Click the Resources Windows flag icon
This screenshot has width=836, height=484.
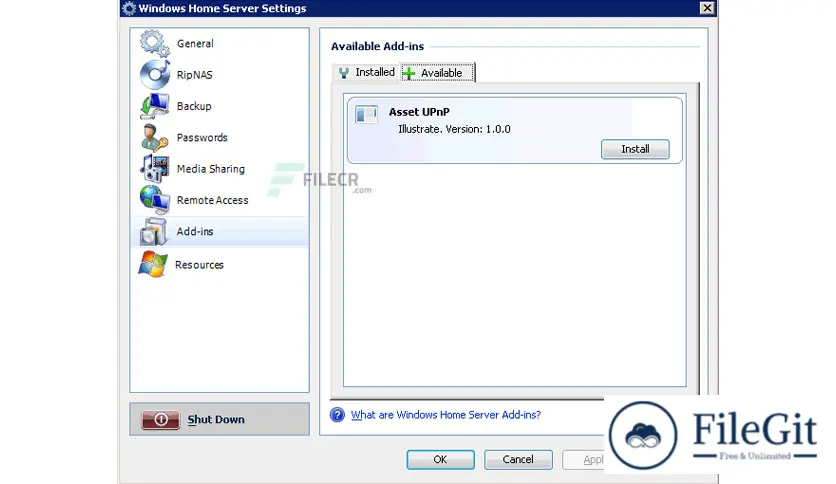[153, 264]
